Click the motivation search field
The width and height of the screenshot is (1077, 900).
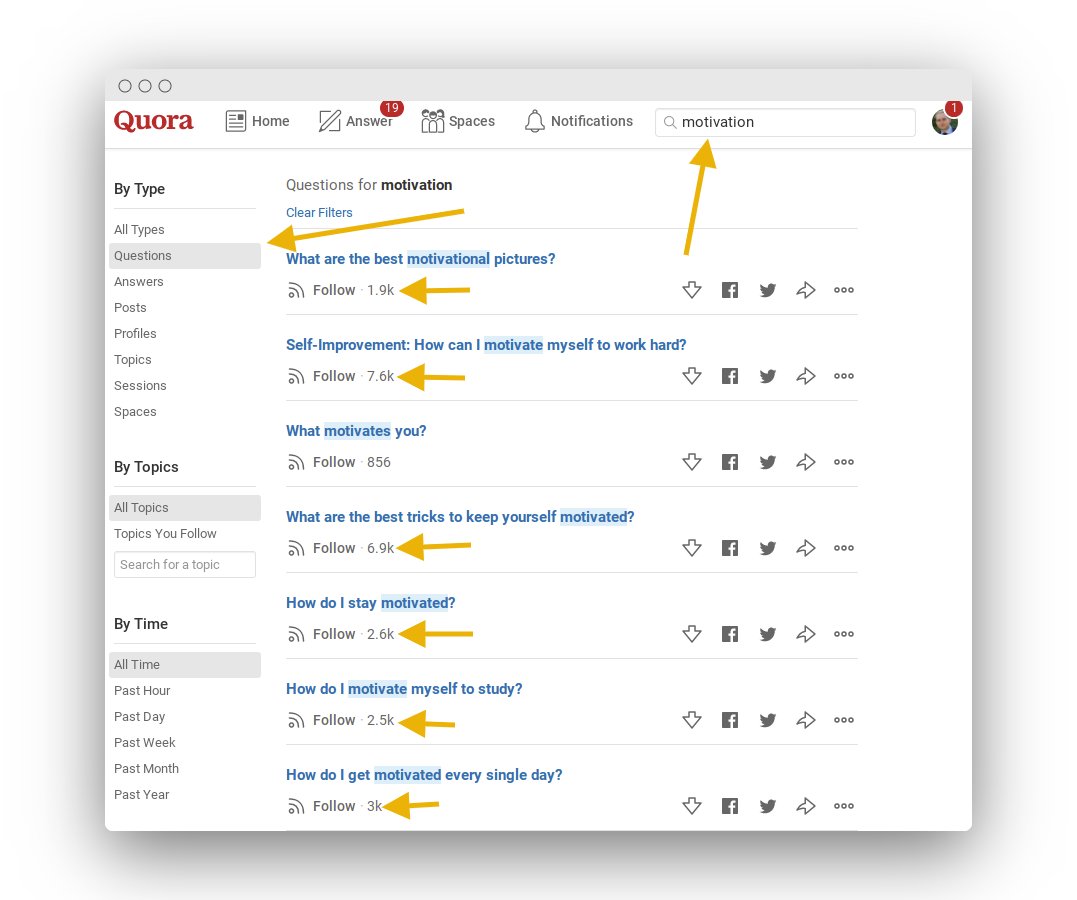pos(785,122)
